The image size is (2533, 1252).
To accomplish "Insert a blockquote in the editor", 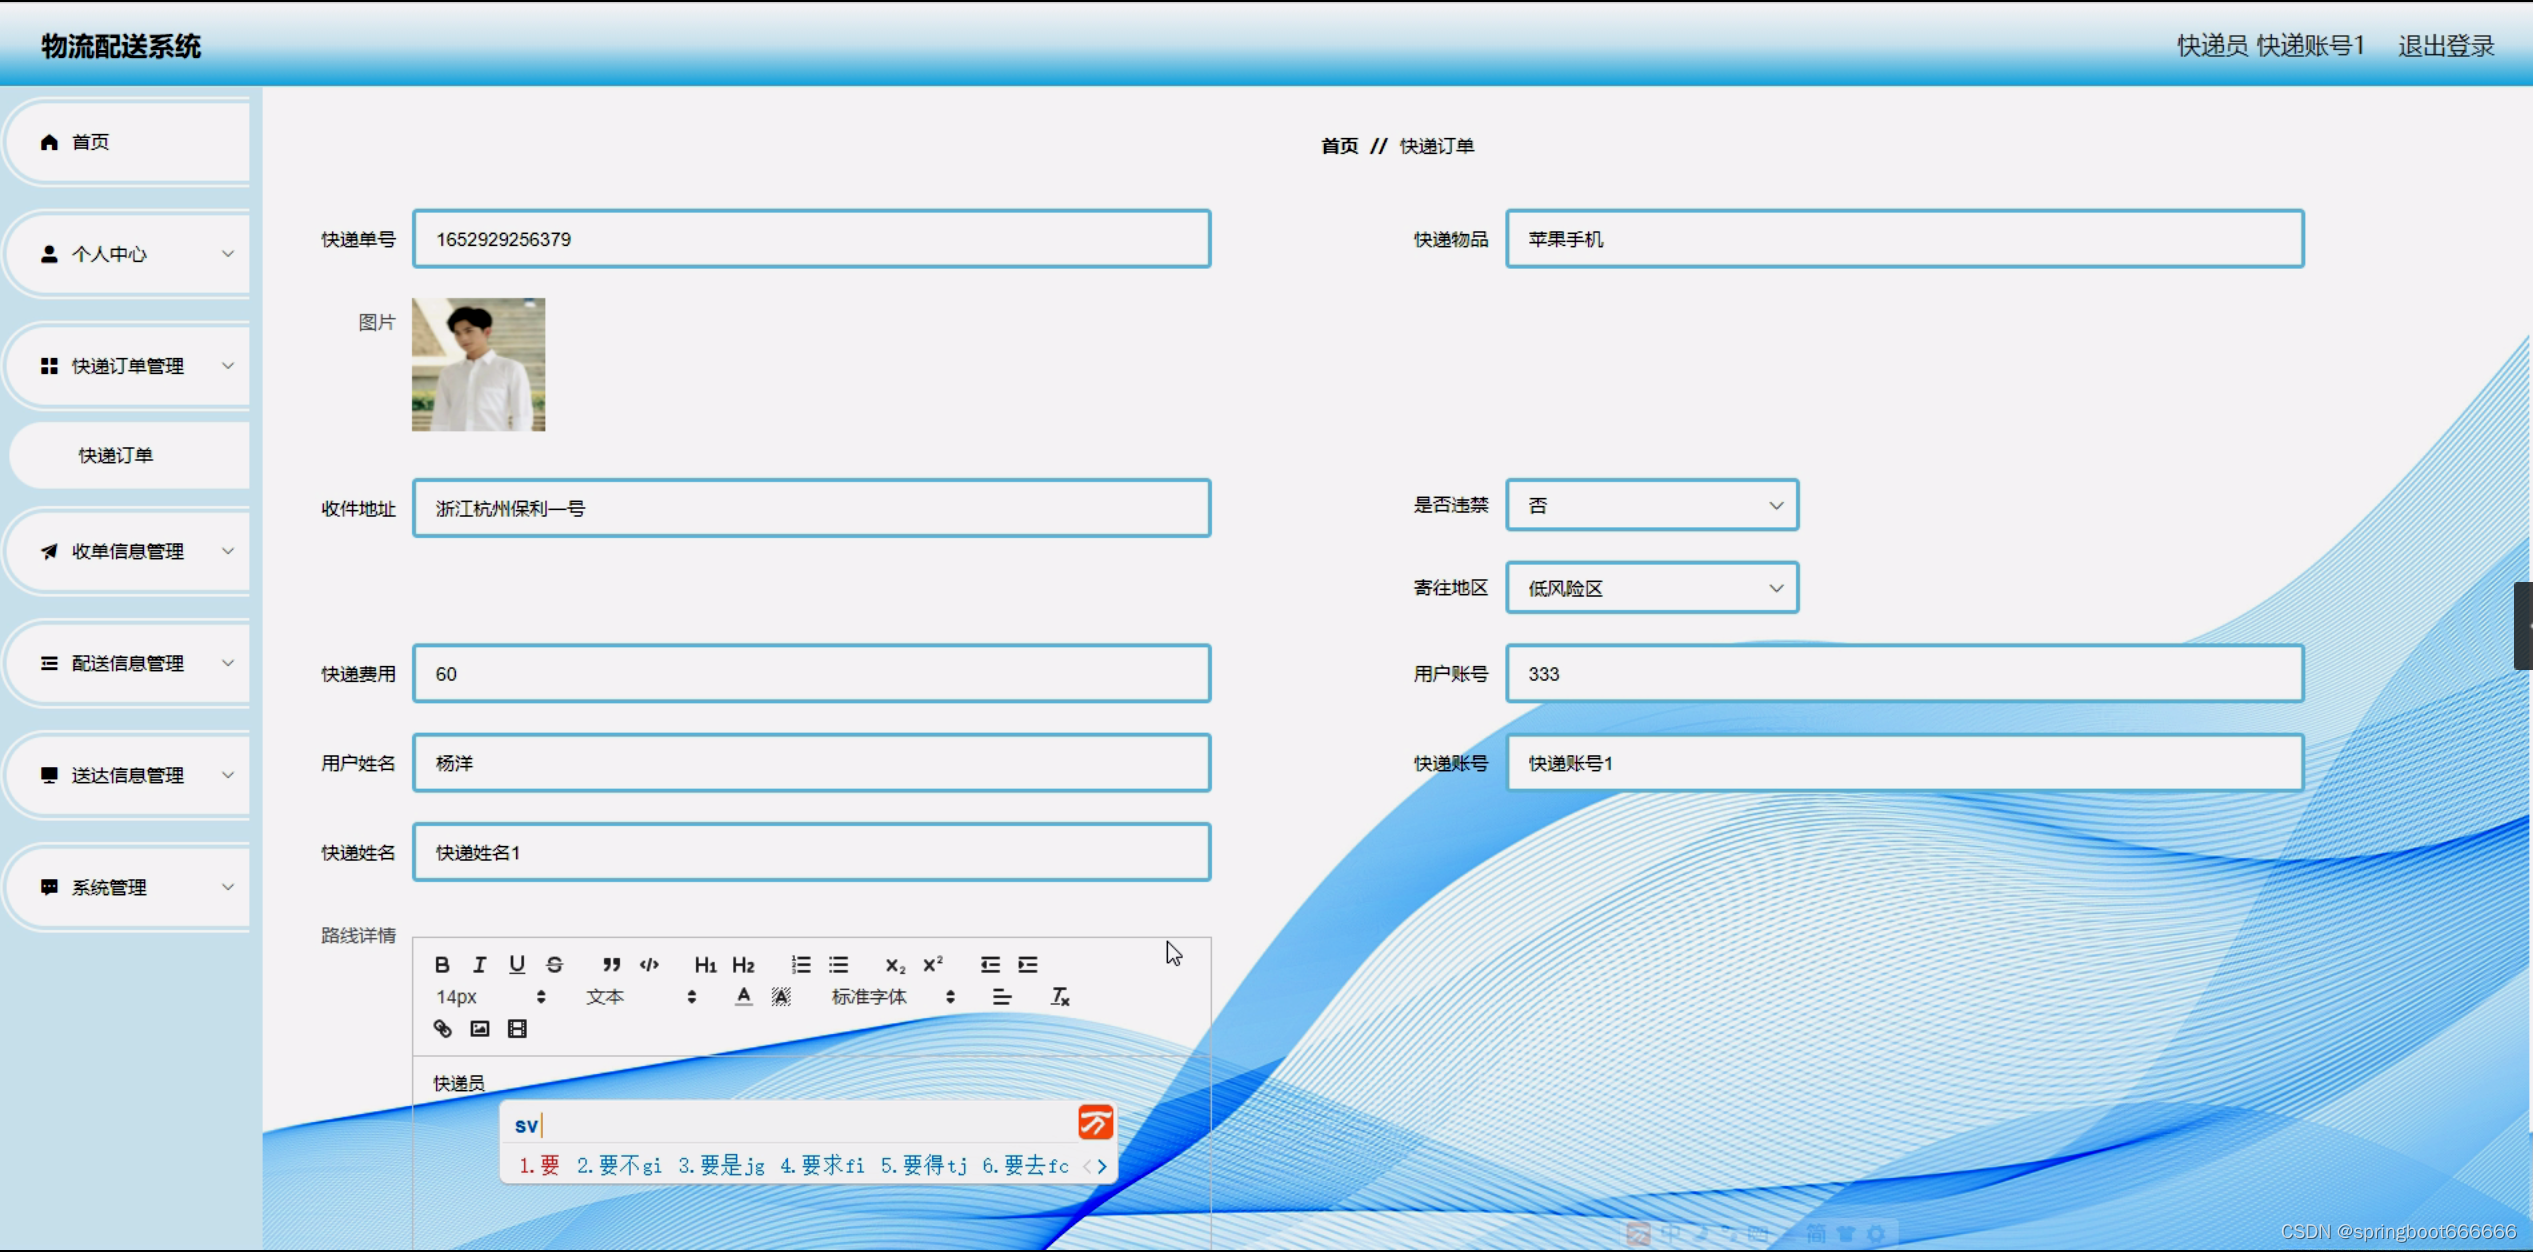I will click(611, 965).
